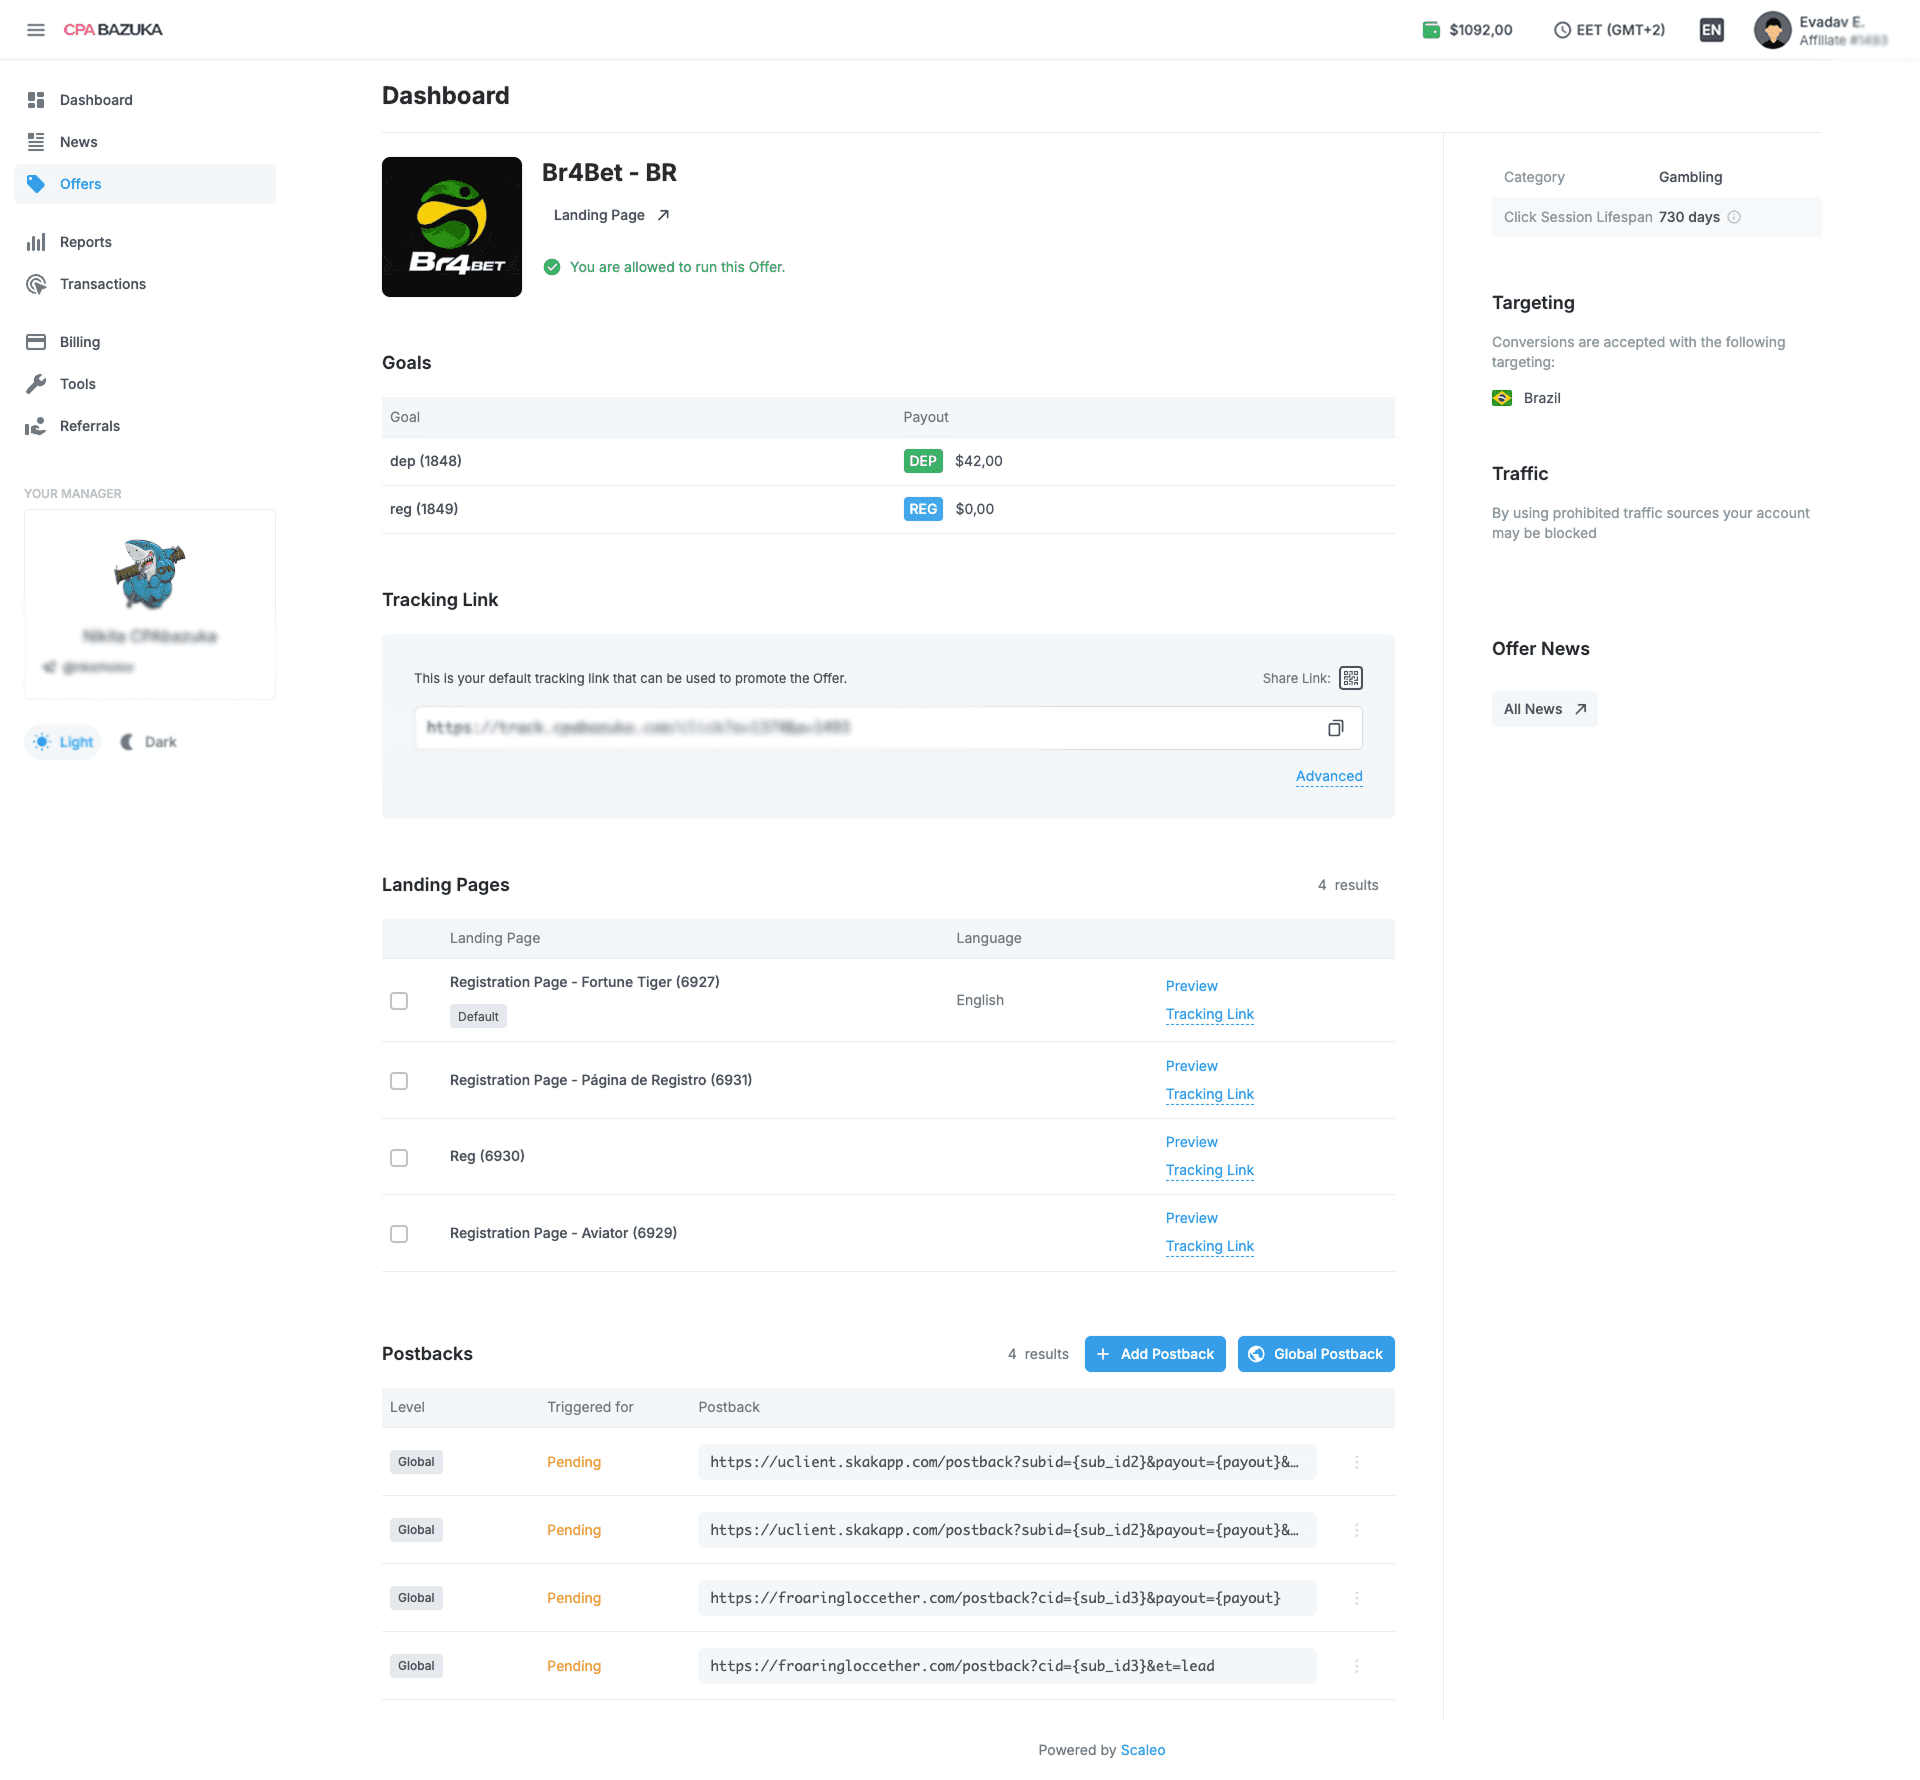Click the Transactions fingerprint icon
The height and width of the screenshot is (1780, 1920).
tap(36, 284)
